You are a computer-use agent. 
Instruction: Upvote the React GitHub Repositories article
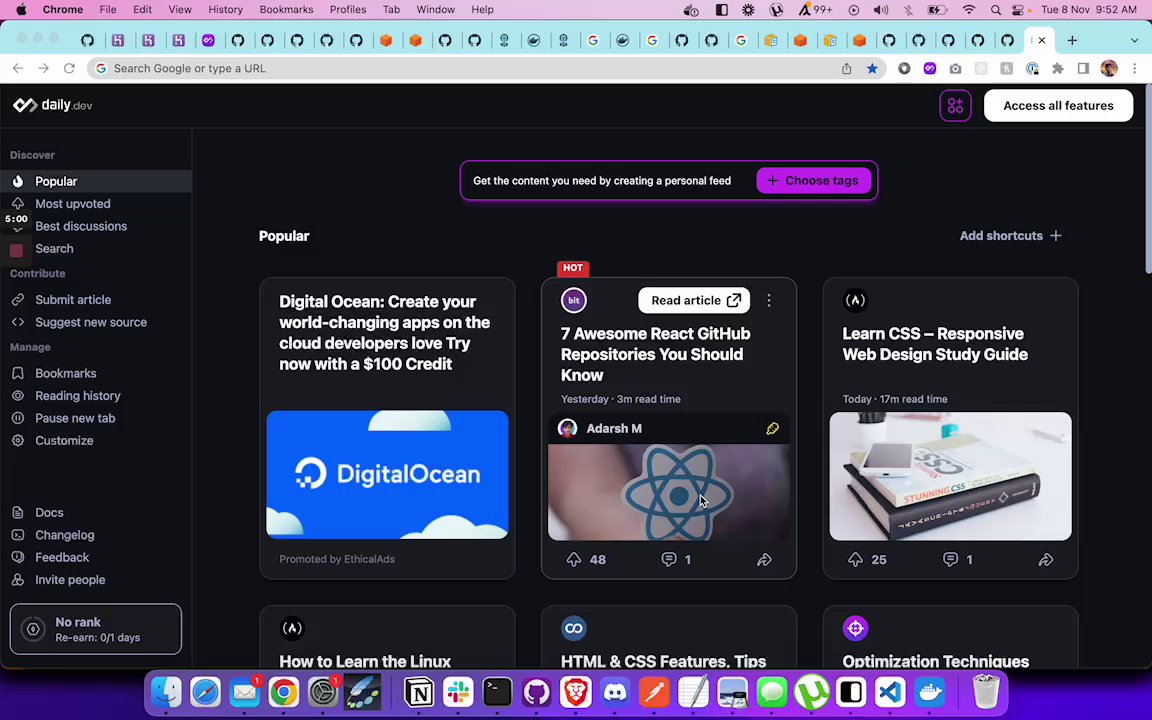[574, 560]
